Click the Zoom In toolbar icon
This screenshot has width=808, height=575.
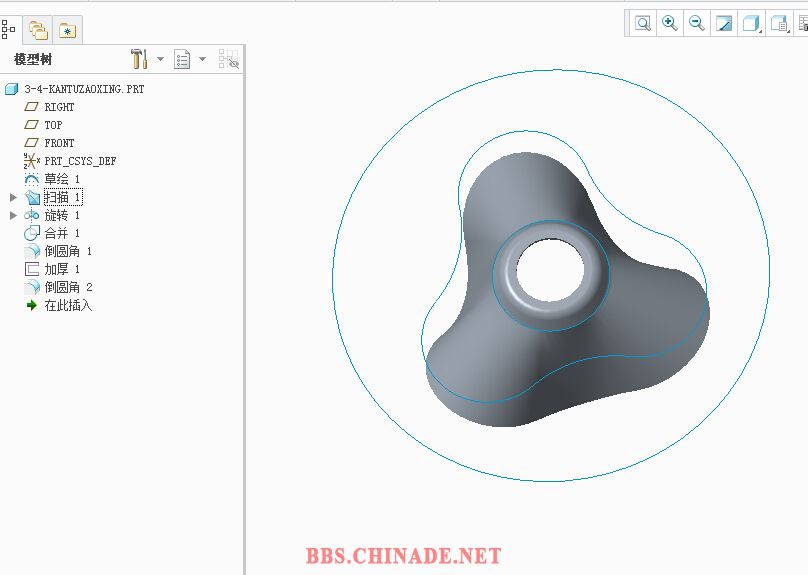[669, 23]
